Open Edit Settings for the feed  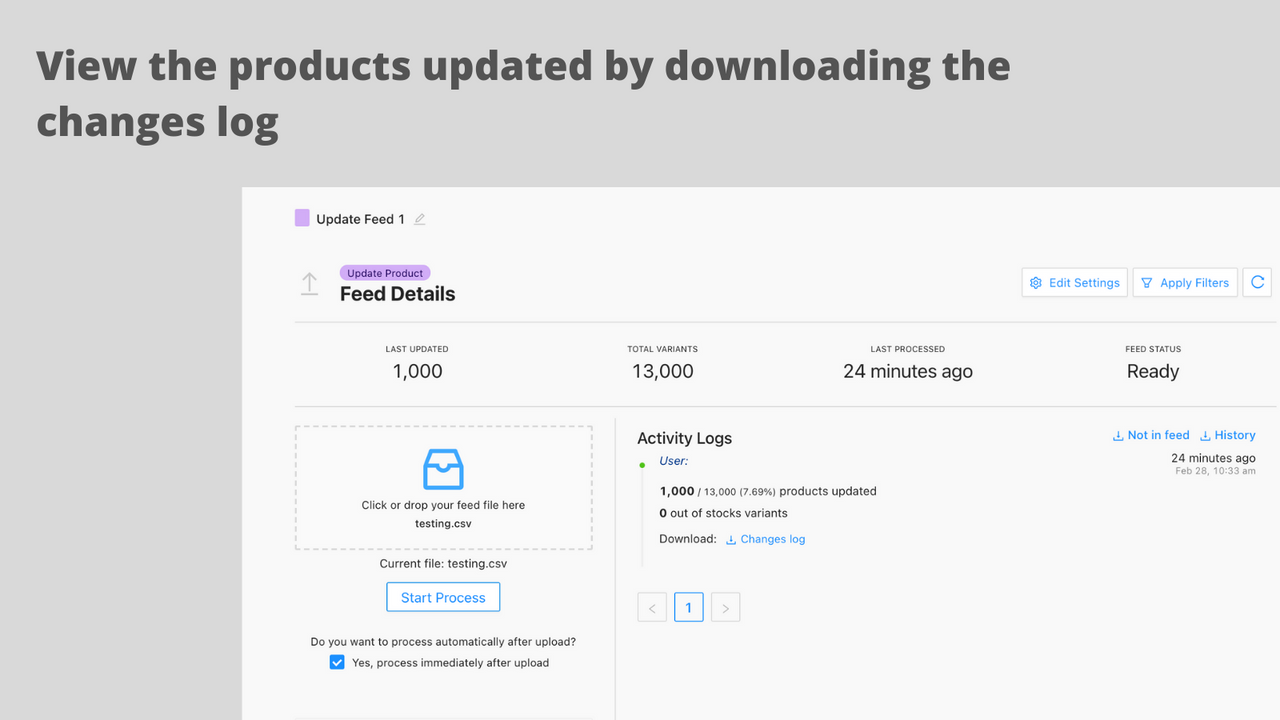click(x=1075, y=283)
